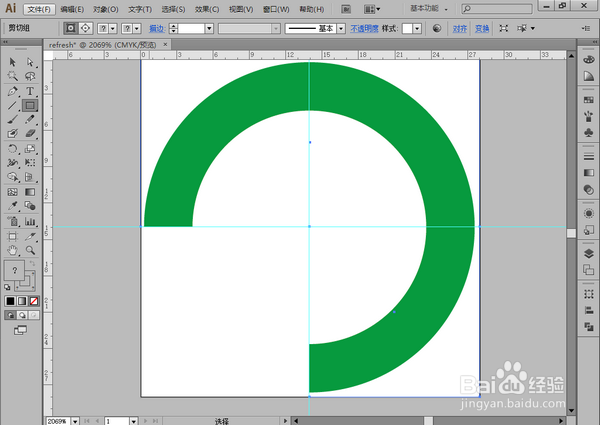Open the artboard number dropdown
Screen dimensions: 600x425
[134, 421]
